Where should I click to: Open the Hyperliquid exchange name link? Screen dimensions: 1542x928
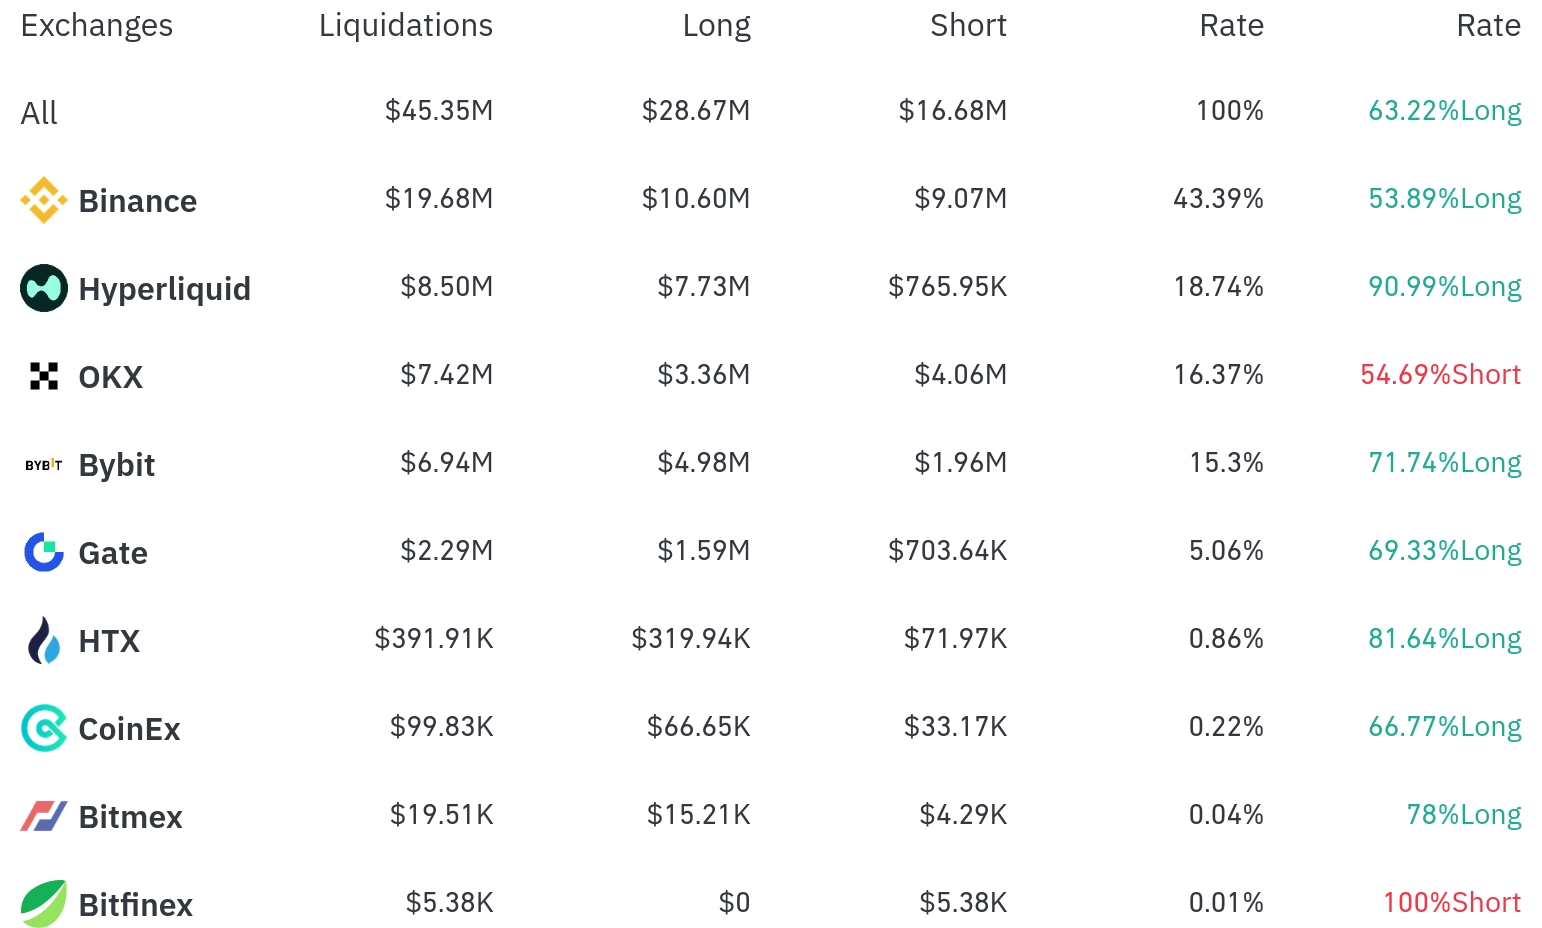coord(165,289)
